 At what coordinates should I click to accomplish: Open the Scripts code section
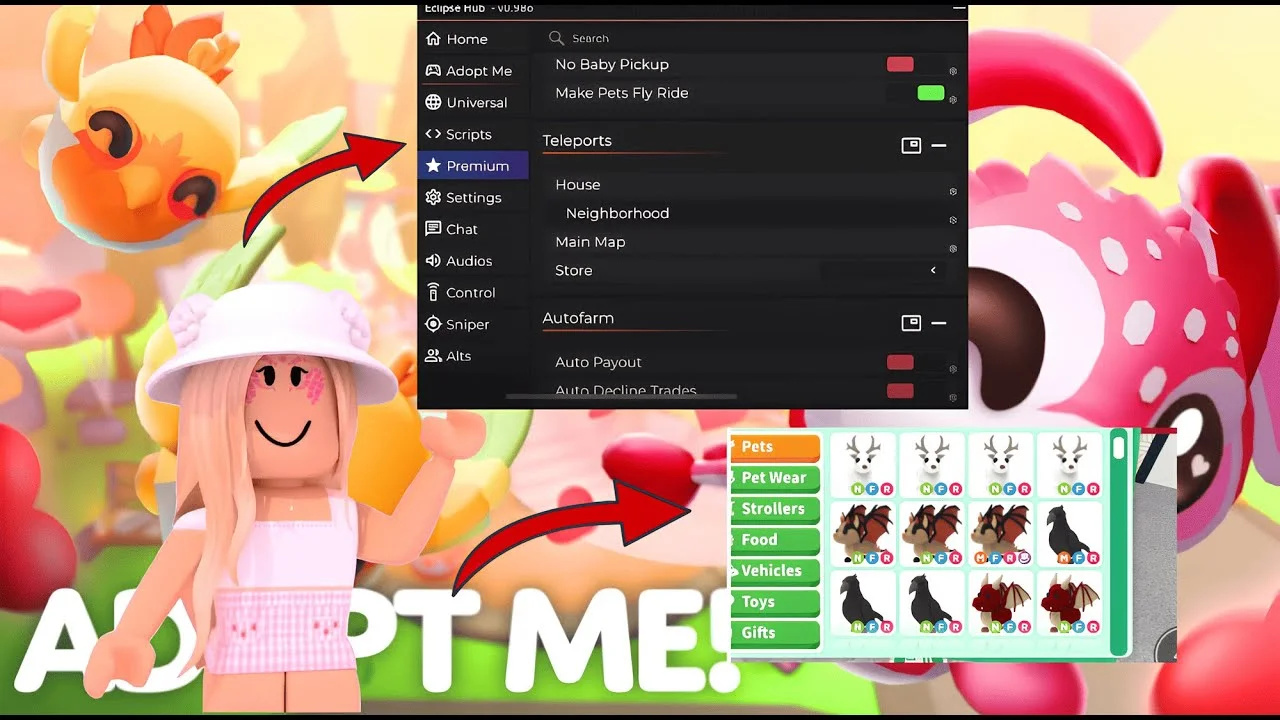[x=433, y=134]
